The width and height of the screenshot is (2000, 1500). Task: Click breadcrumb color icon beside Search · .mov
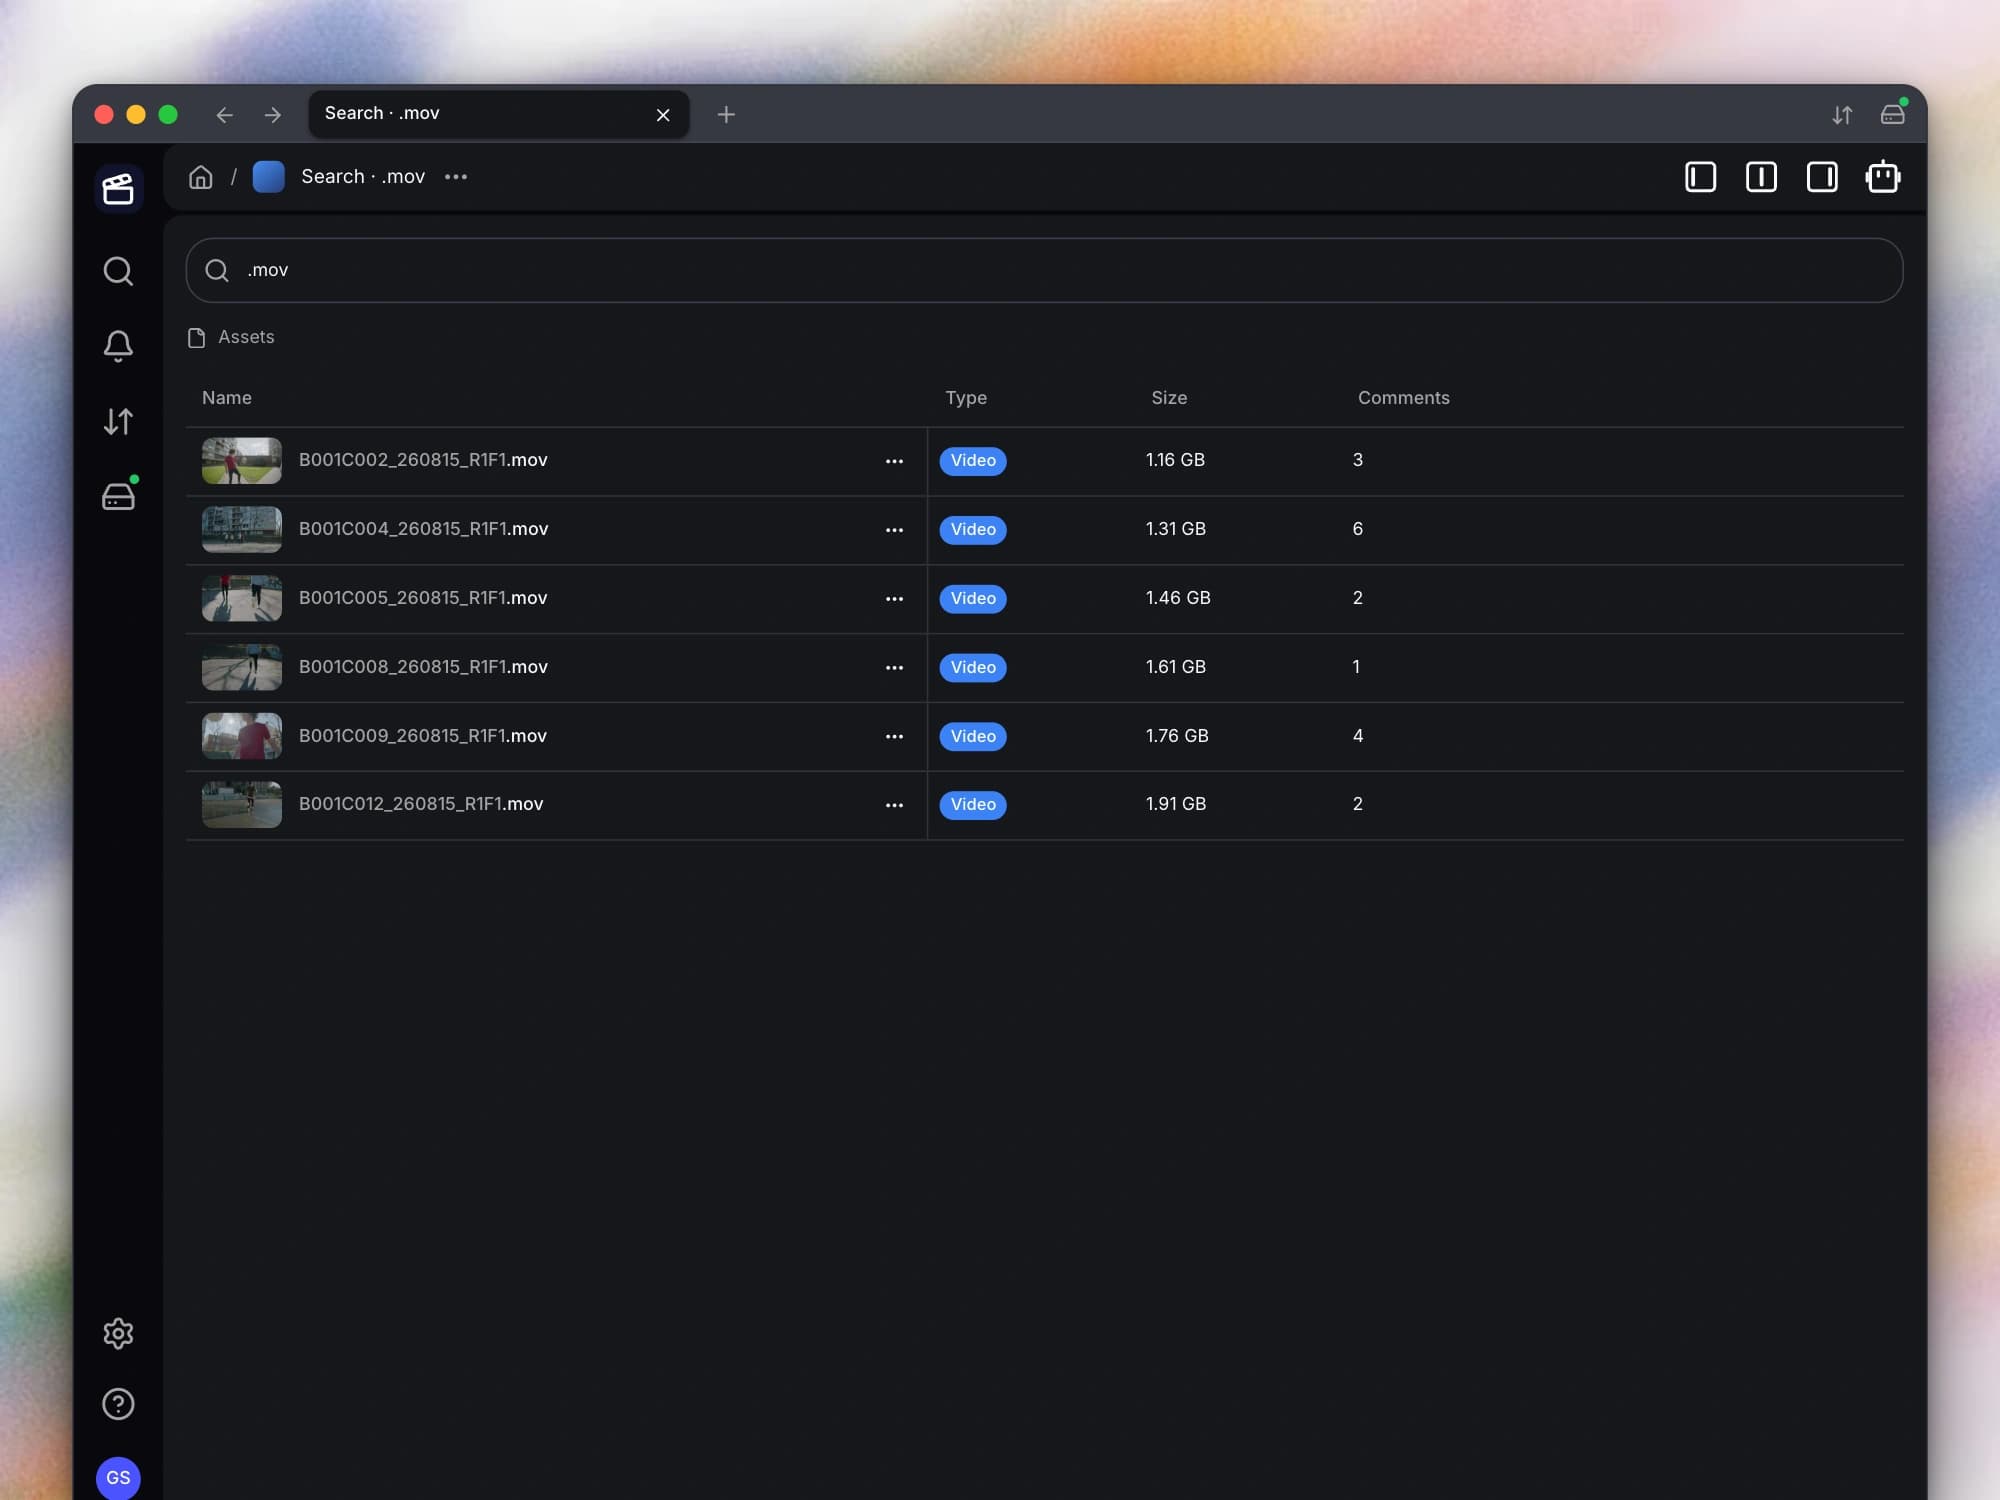[269, 177]
